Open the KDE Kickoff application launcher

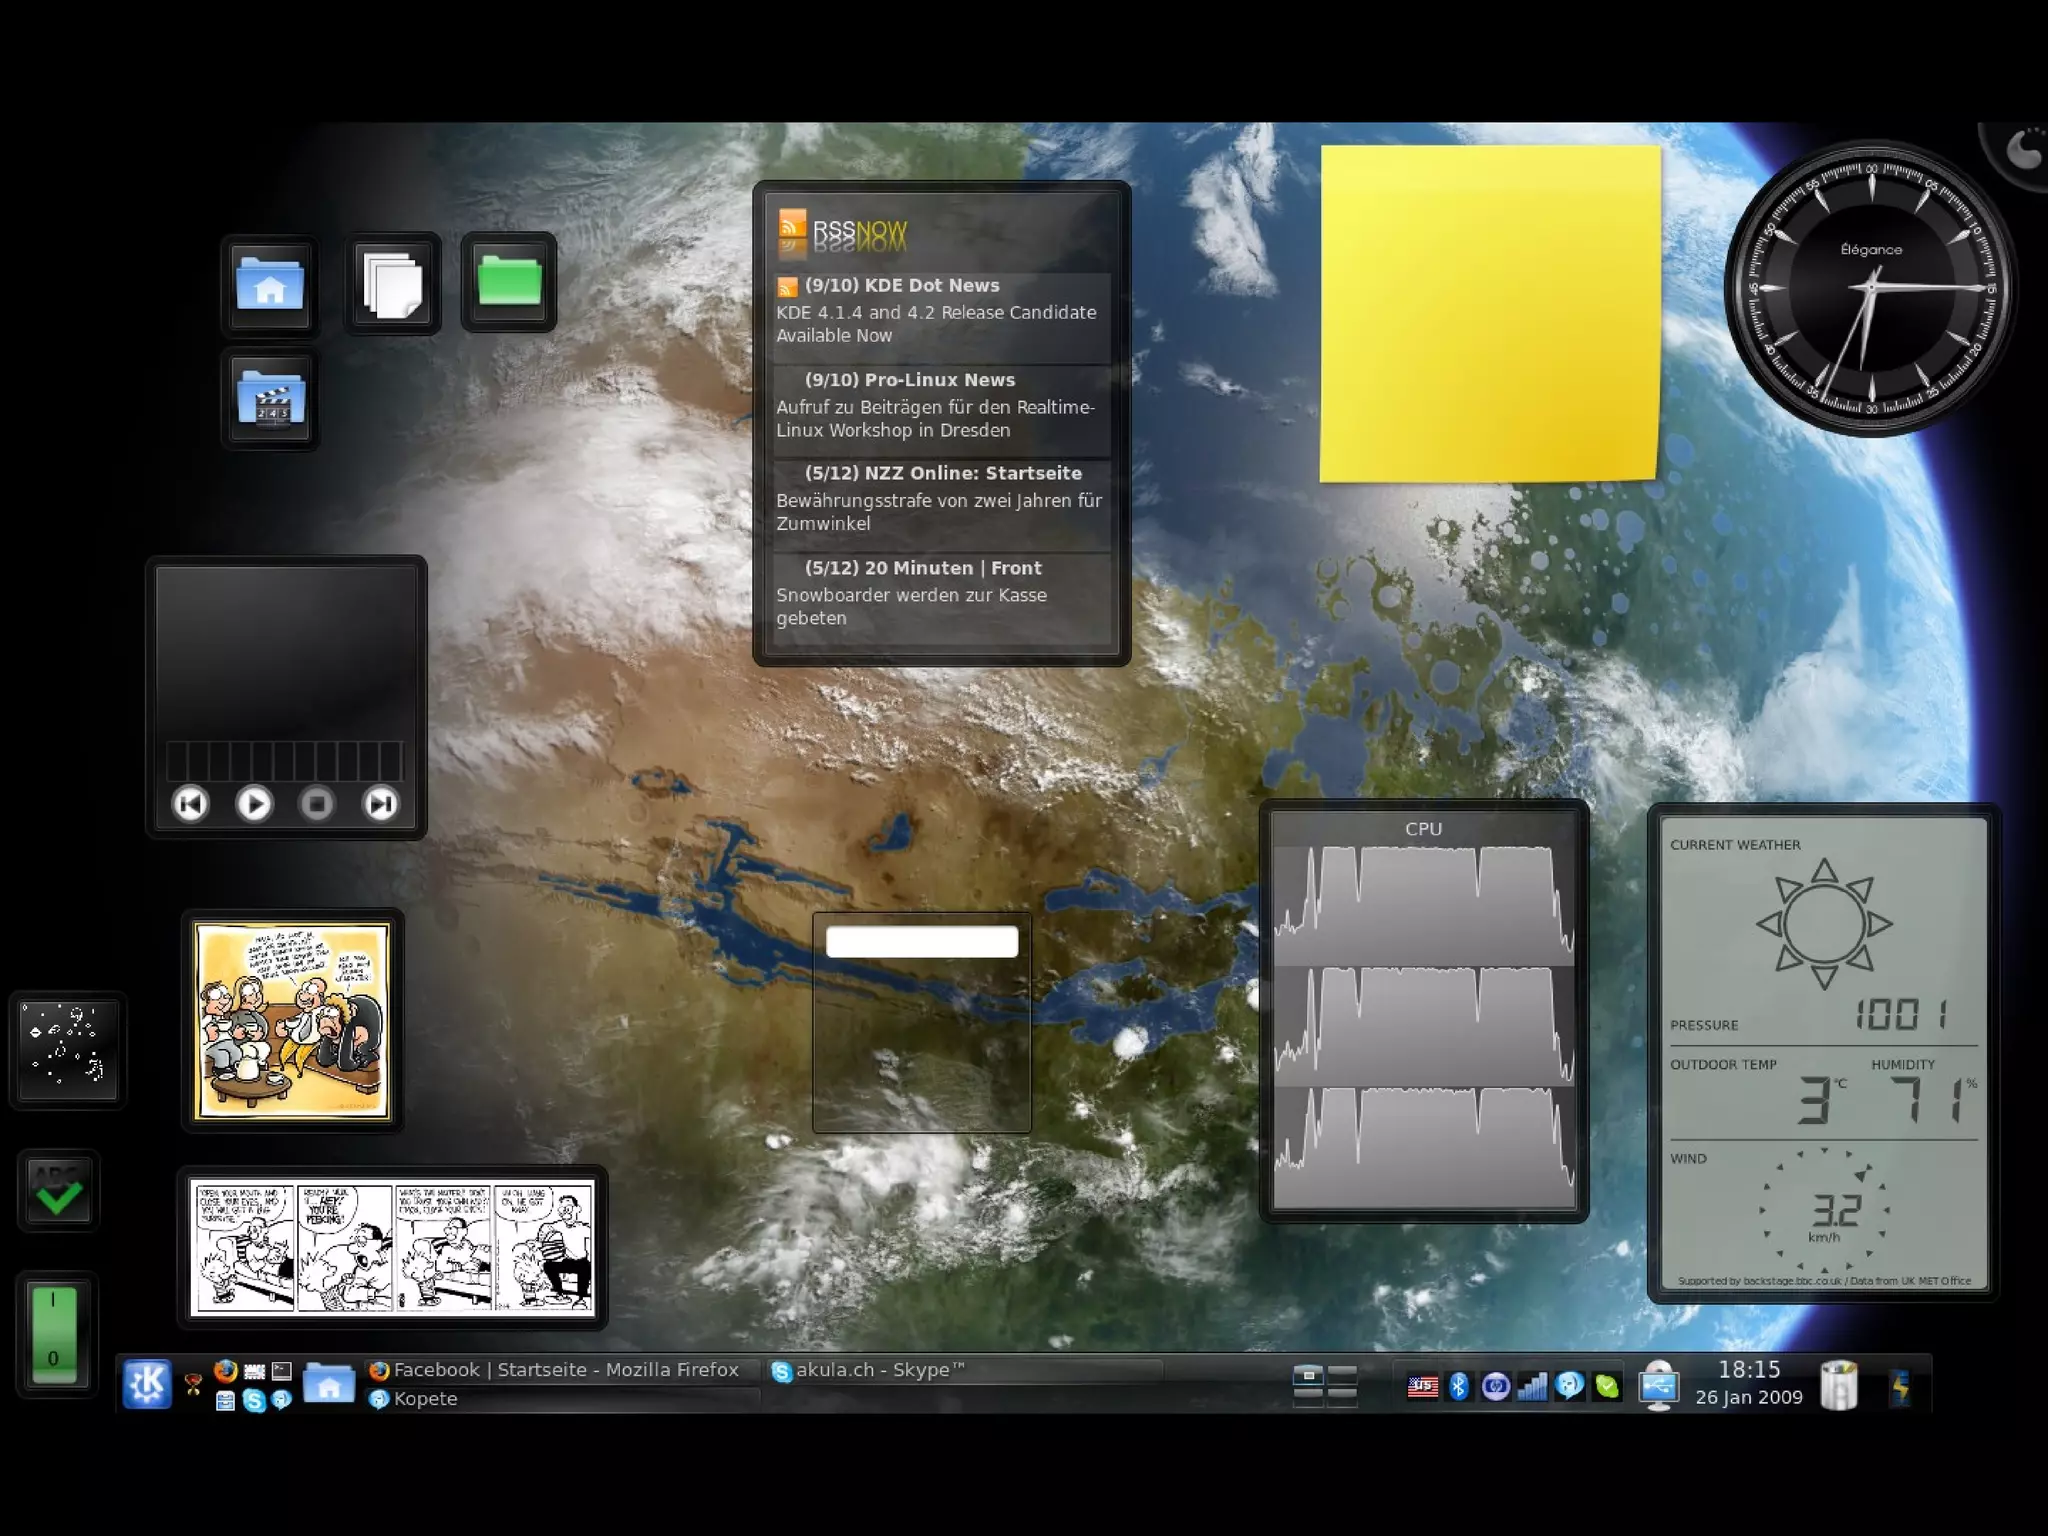click(x=147, y=1384)
